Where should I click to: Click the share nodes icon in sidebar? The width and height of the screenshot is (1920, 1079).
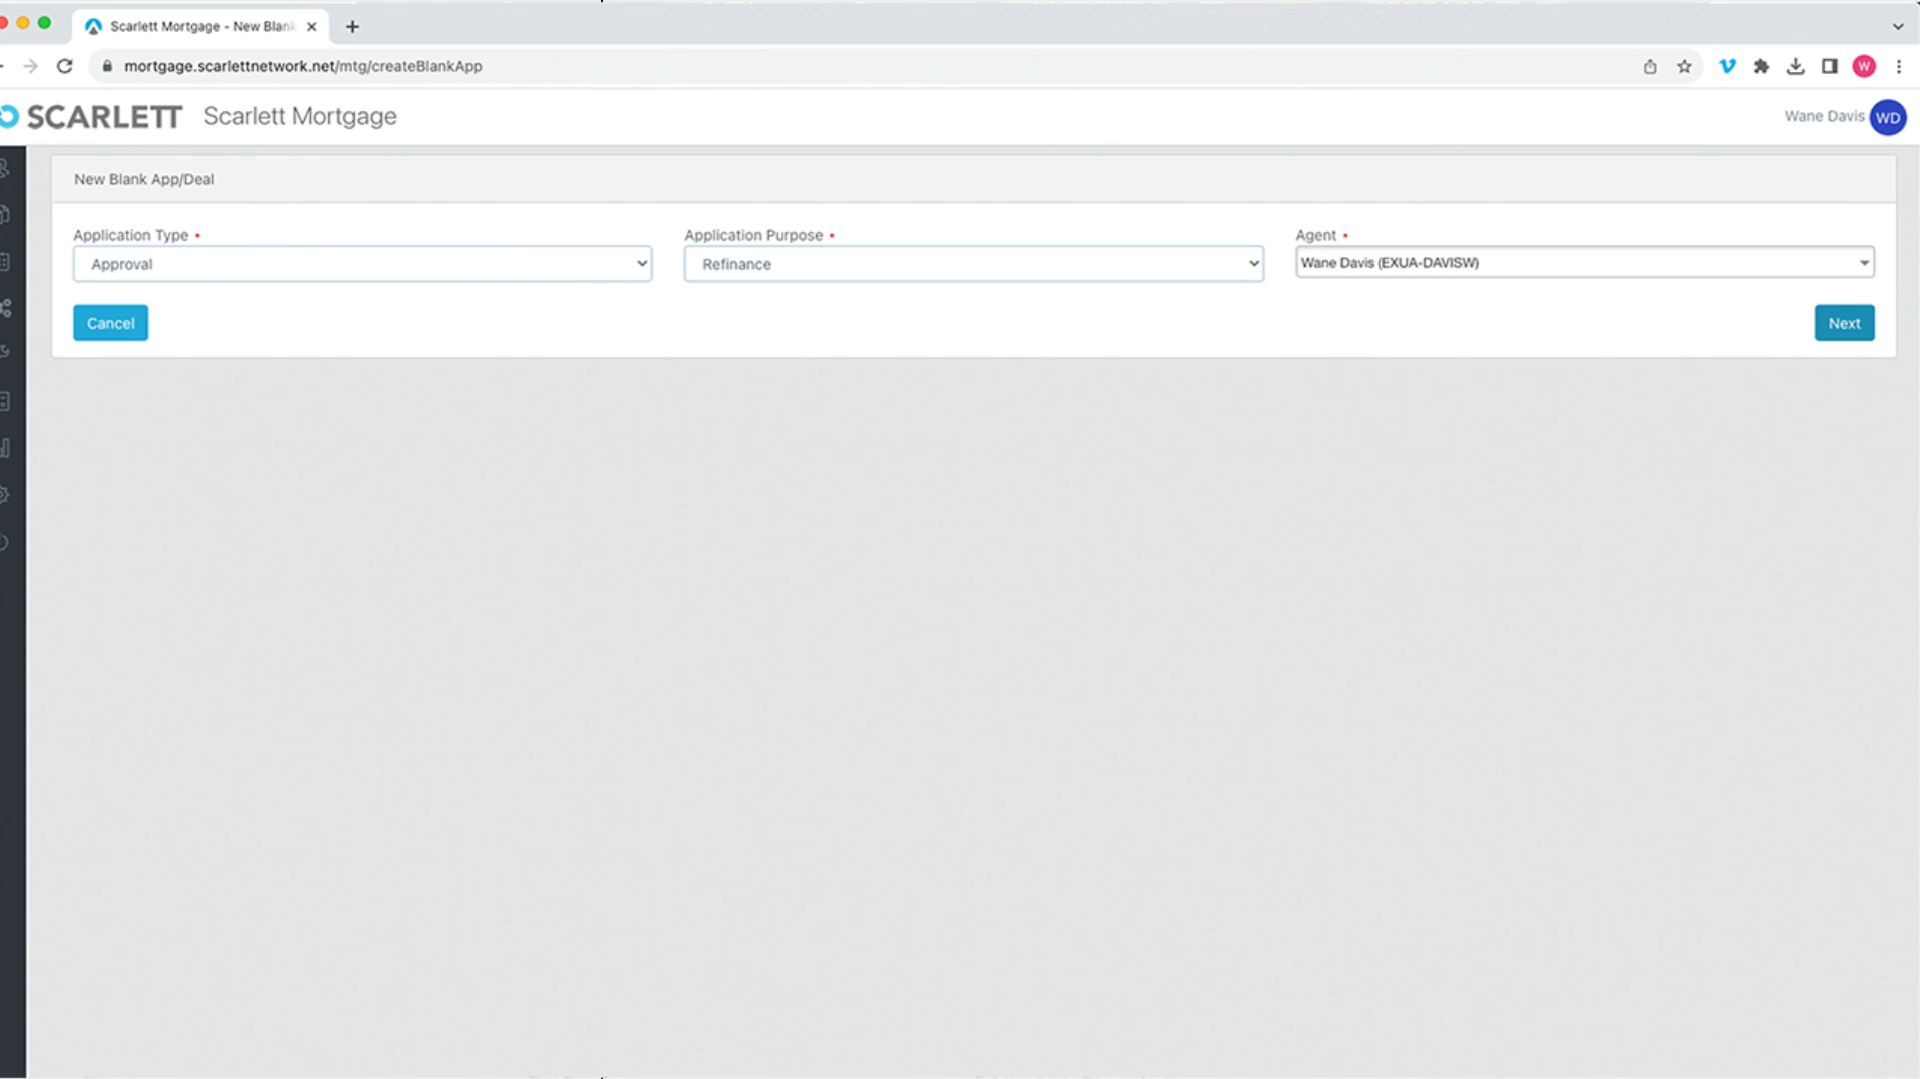[6, 308]
